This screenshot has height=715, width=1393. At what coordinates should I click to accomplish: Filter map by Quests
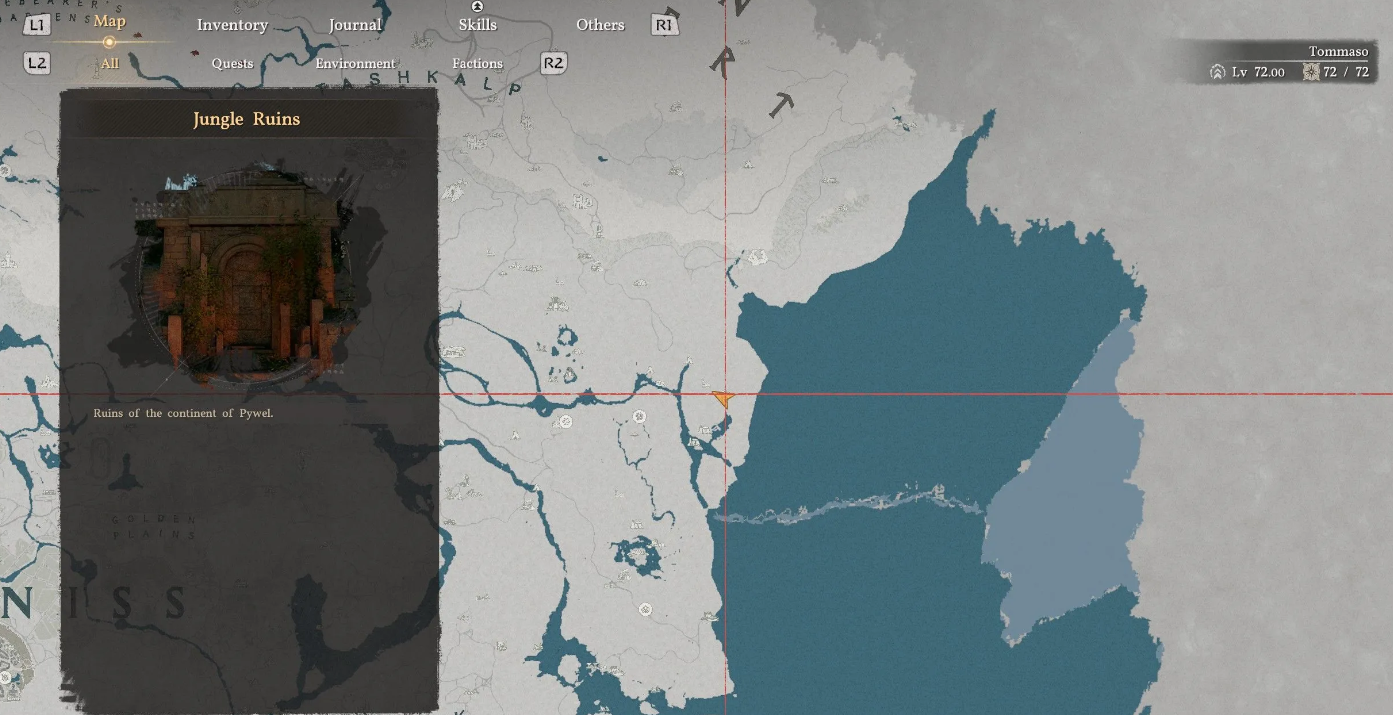click(x=232, y=63)
